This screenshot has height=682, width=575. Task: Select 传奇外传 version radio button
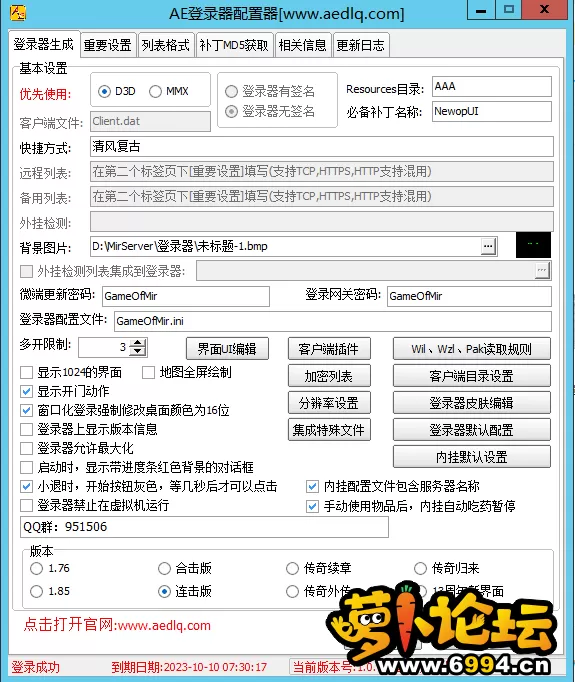tap(292, 592)
